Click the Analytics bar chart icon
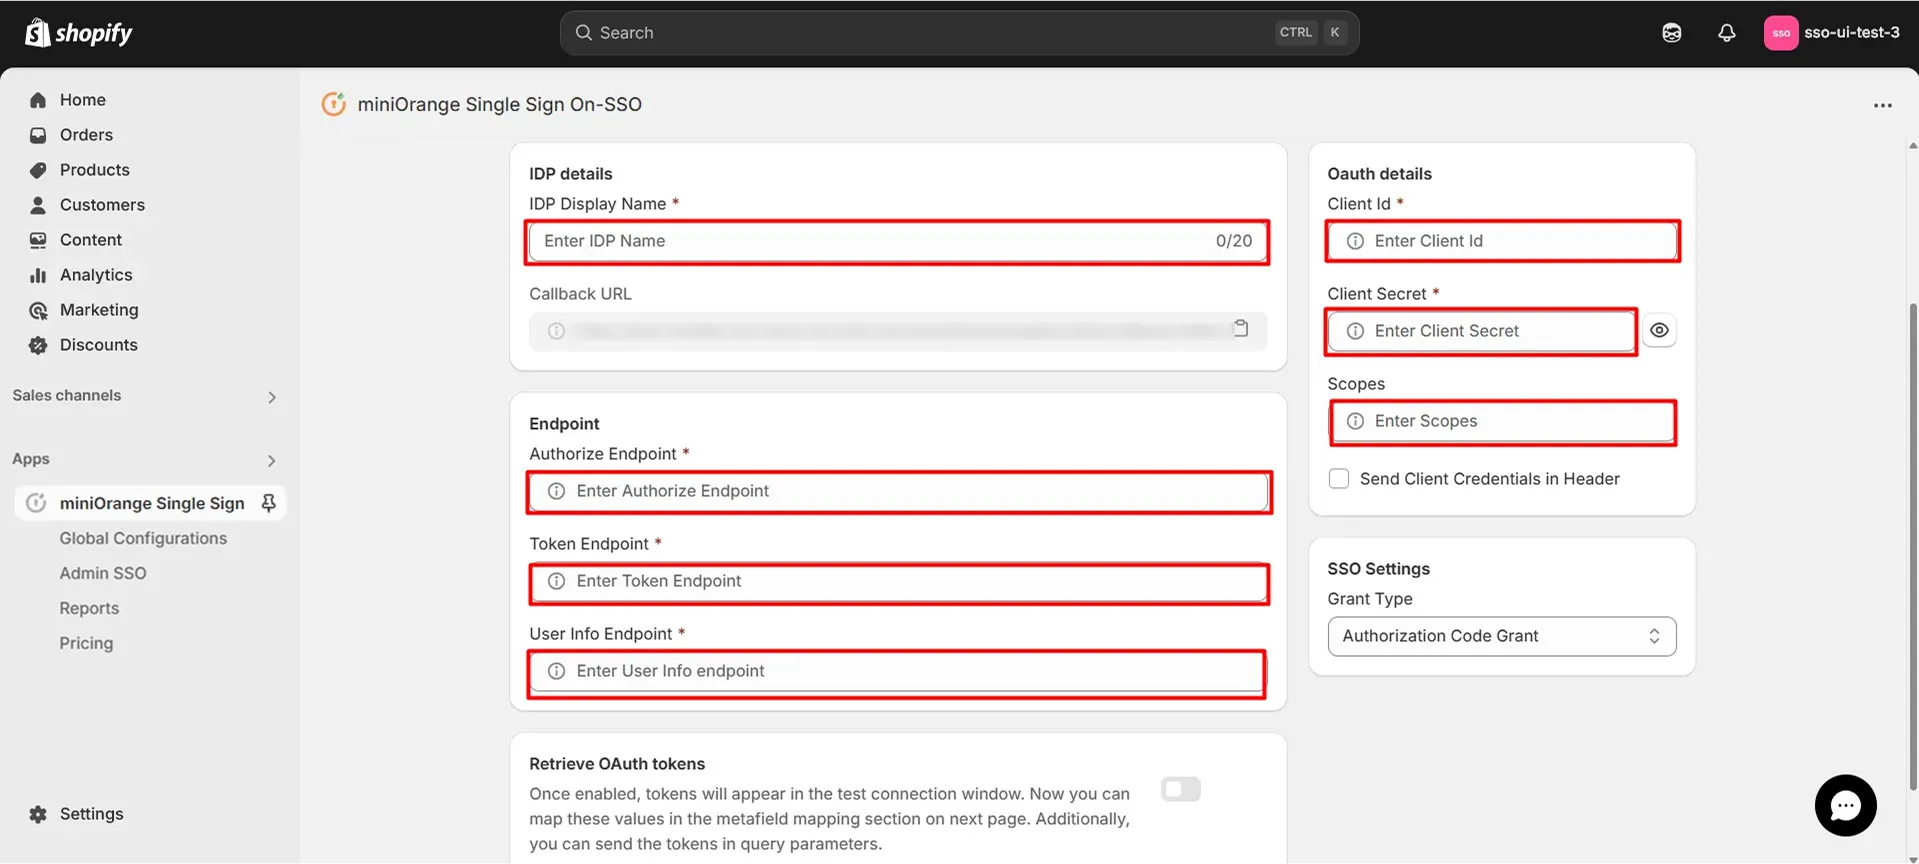Screen dimensions: 1919x864 (x=38, y=275)
